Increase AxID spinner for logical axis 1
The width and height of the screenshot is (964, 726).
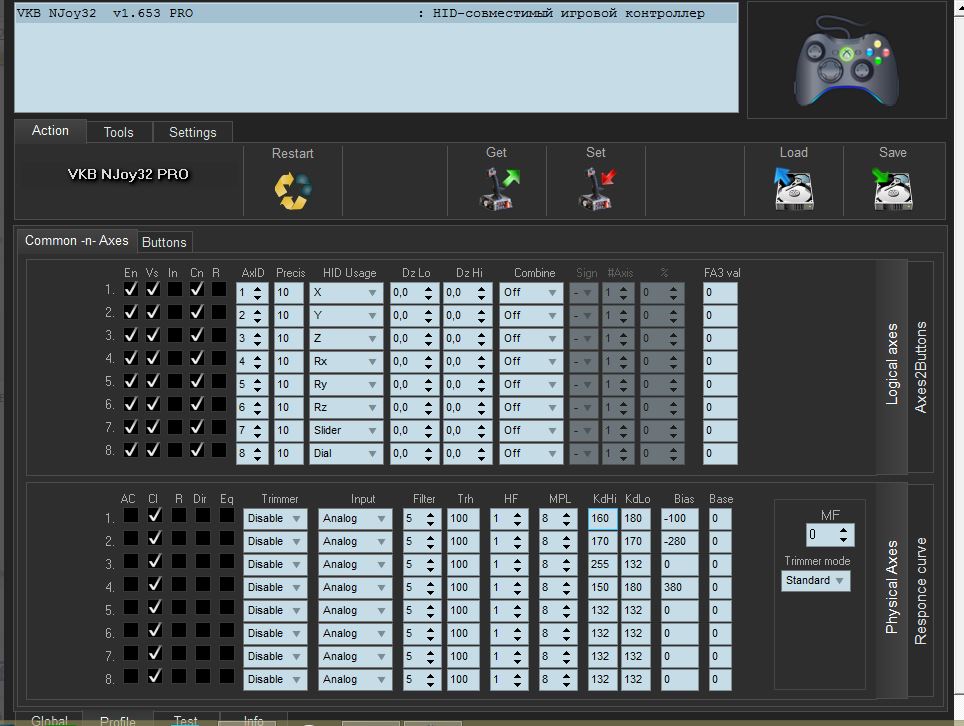[259, 288]
